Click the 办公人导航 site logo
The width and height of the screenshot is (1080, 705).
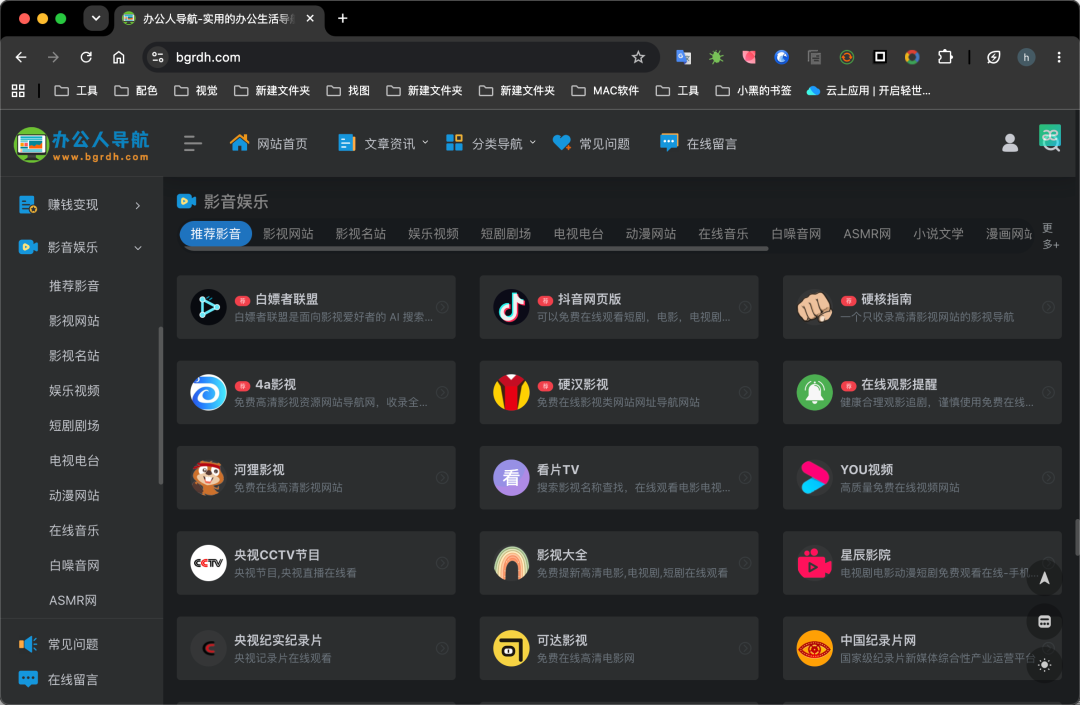tap(82, 145)
